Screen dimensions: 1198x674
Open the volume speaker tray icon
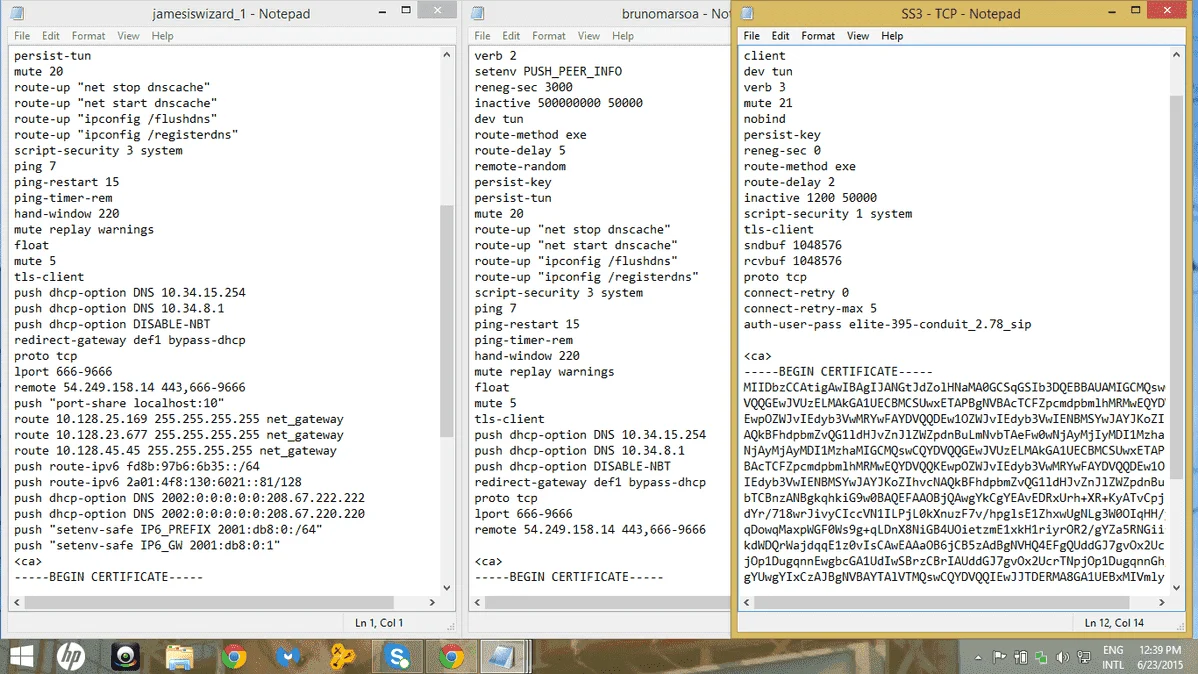[x=1062, y=657]
